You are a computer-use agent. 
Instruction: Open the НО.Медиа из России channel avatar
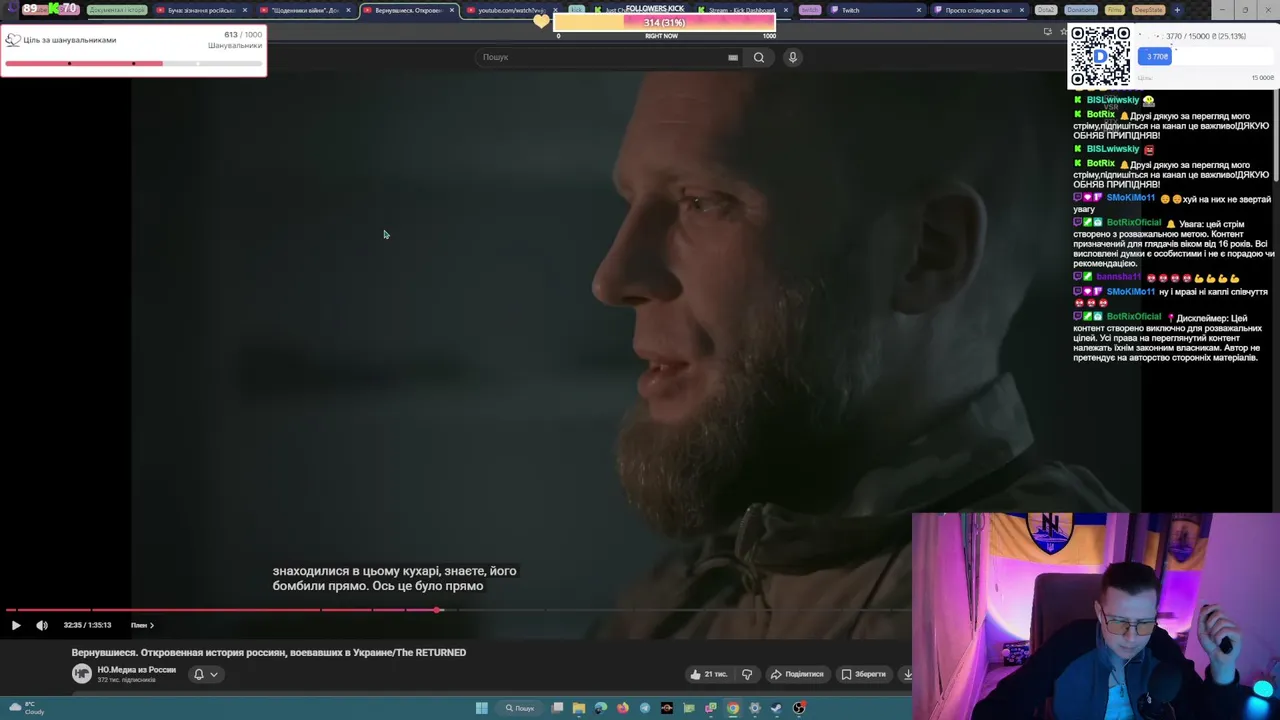(82, 674)
